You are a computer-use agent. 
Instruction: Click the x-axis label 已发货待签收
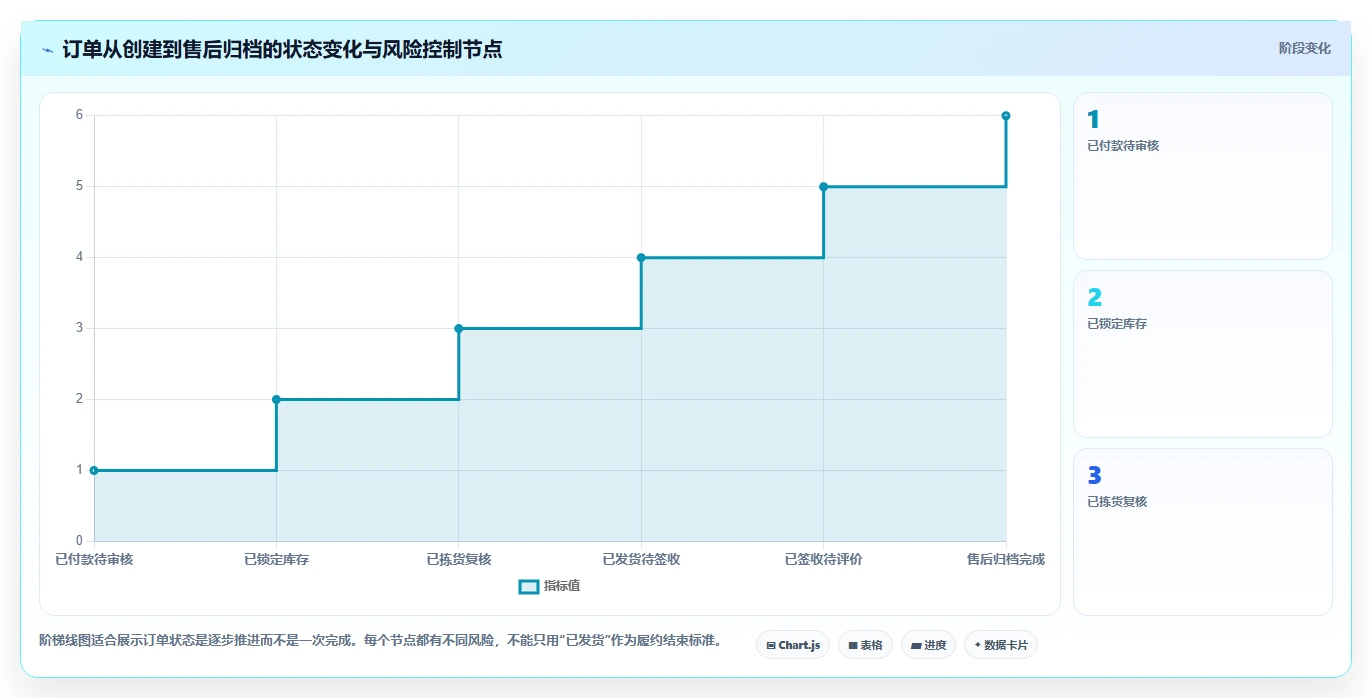[x=641, y=560]
